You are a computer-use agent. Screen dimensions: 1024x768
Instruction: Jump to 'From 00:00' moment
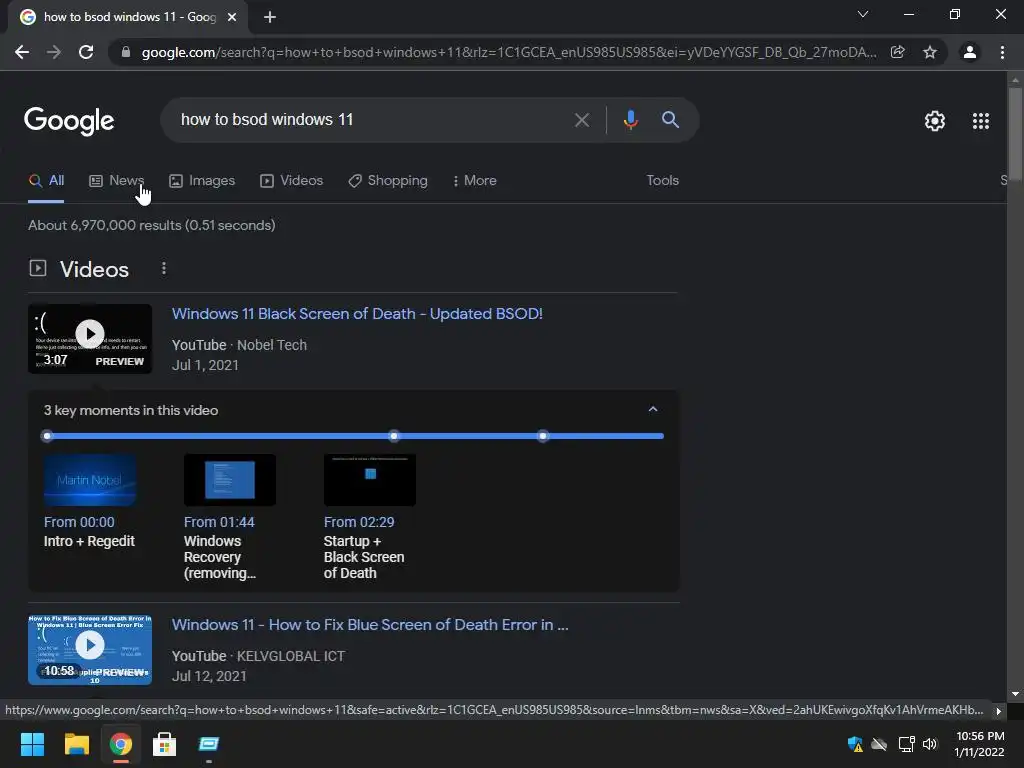tap(79, 522)
